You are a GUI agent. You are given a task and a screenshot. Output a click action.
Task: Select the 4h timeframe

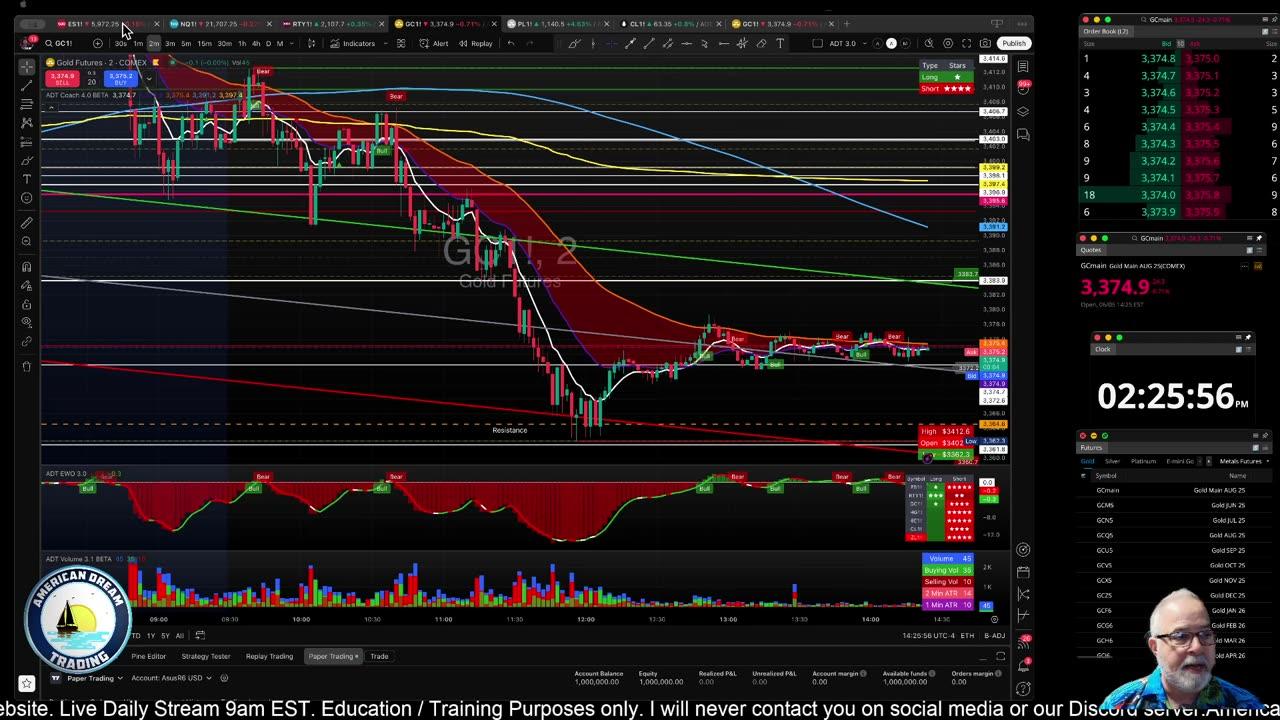[256, 43]
